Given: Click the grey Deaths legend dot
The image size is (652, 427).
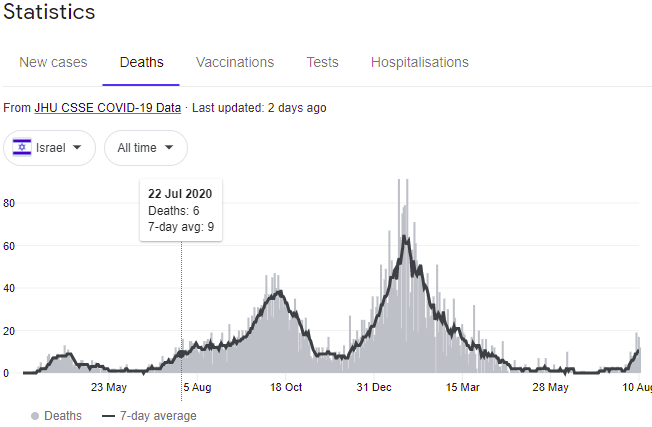Looking at the screenshot, I should coord(35,416).
